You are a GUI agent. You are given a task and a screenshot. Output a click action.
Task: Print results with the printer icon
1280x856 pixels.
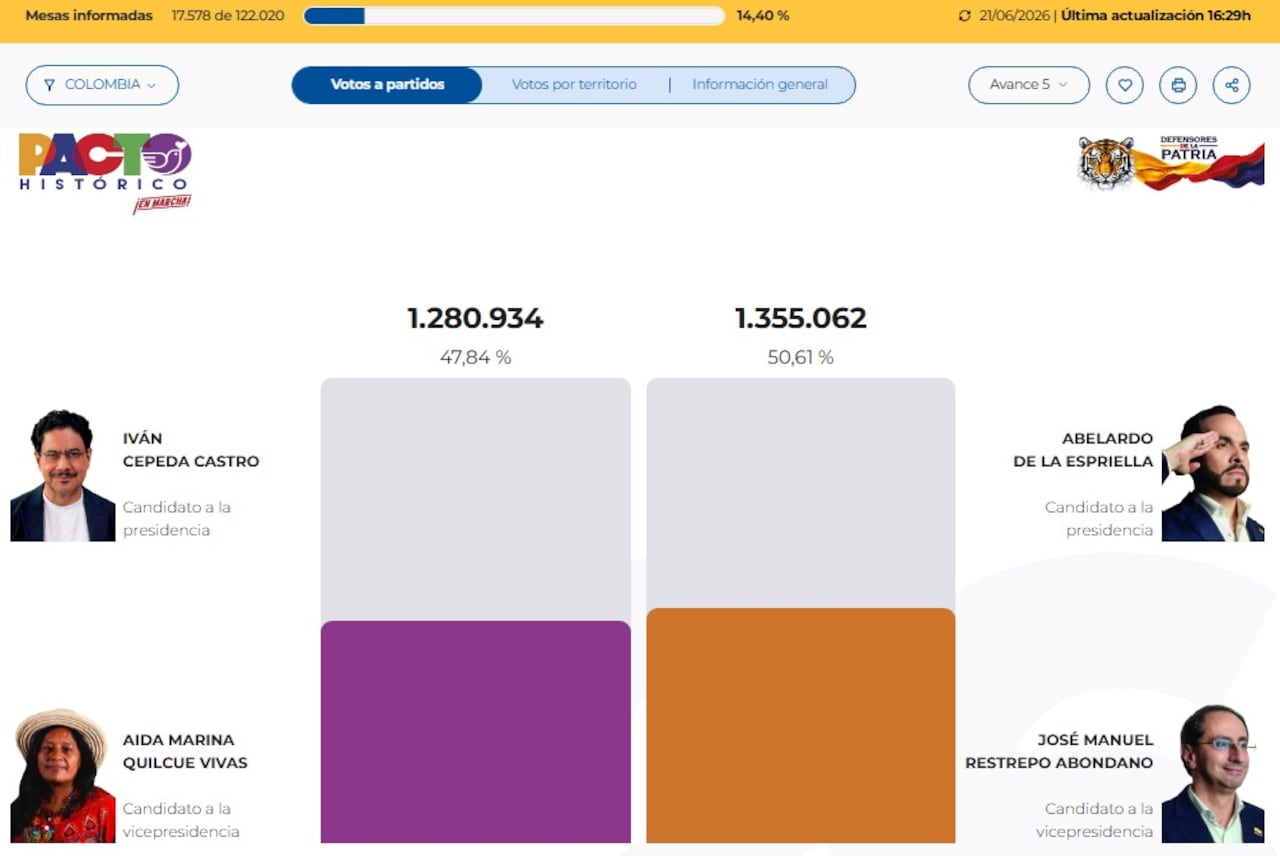tap(1178, 85)
